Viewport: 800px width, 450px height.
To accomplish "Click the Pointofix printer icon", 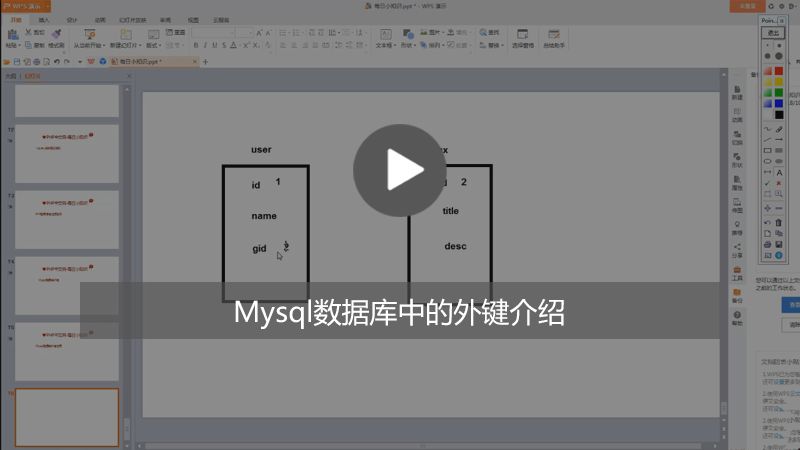I will 767,244.
